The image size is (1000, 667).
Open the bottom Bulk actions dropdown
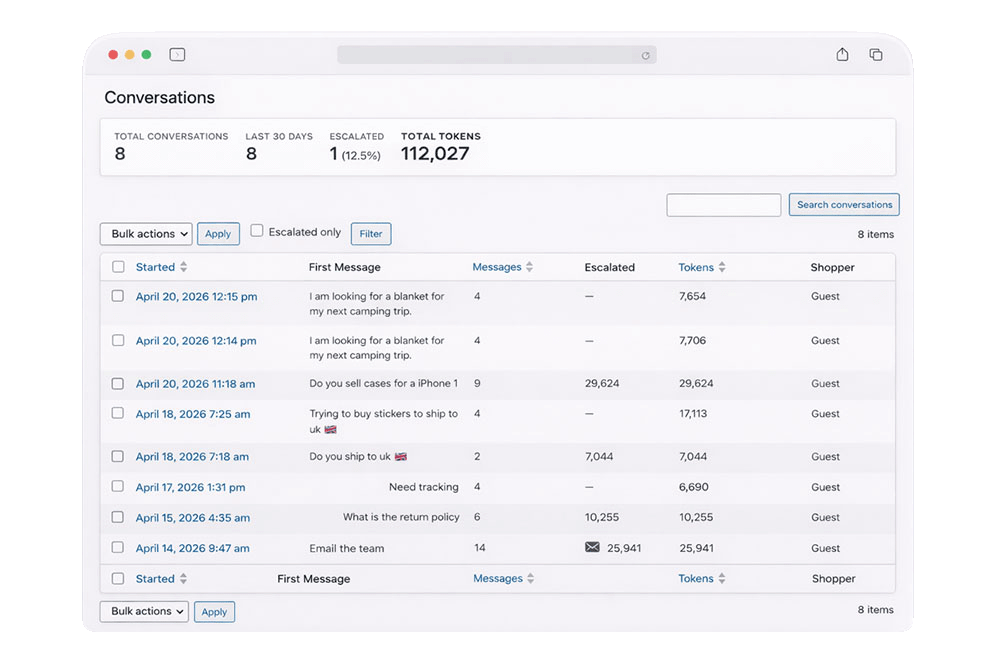(x=144, y=612)
